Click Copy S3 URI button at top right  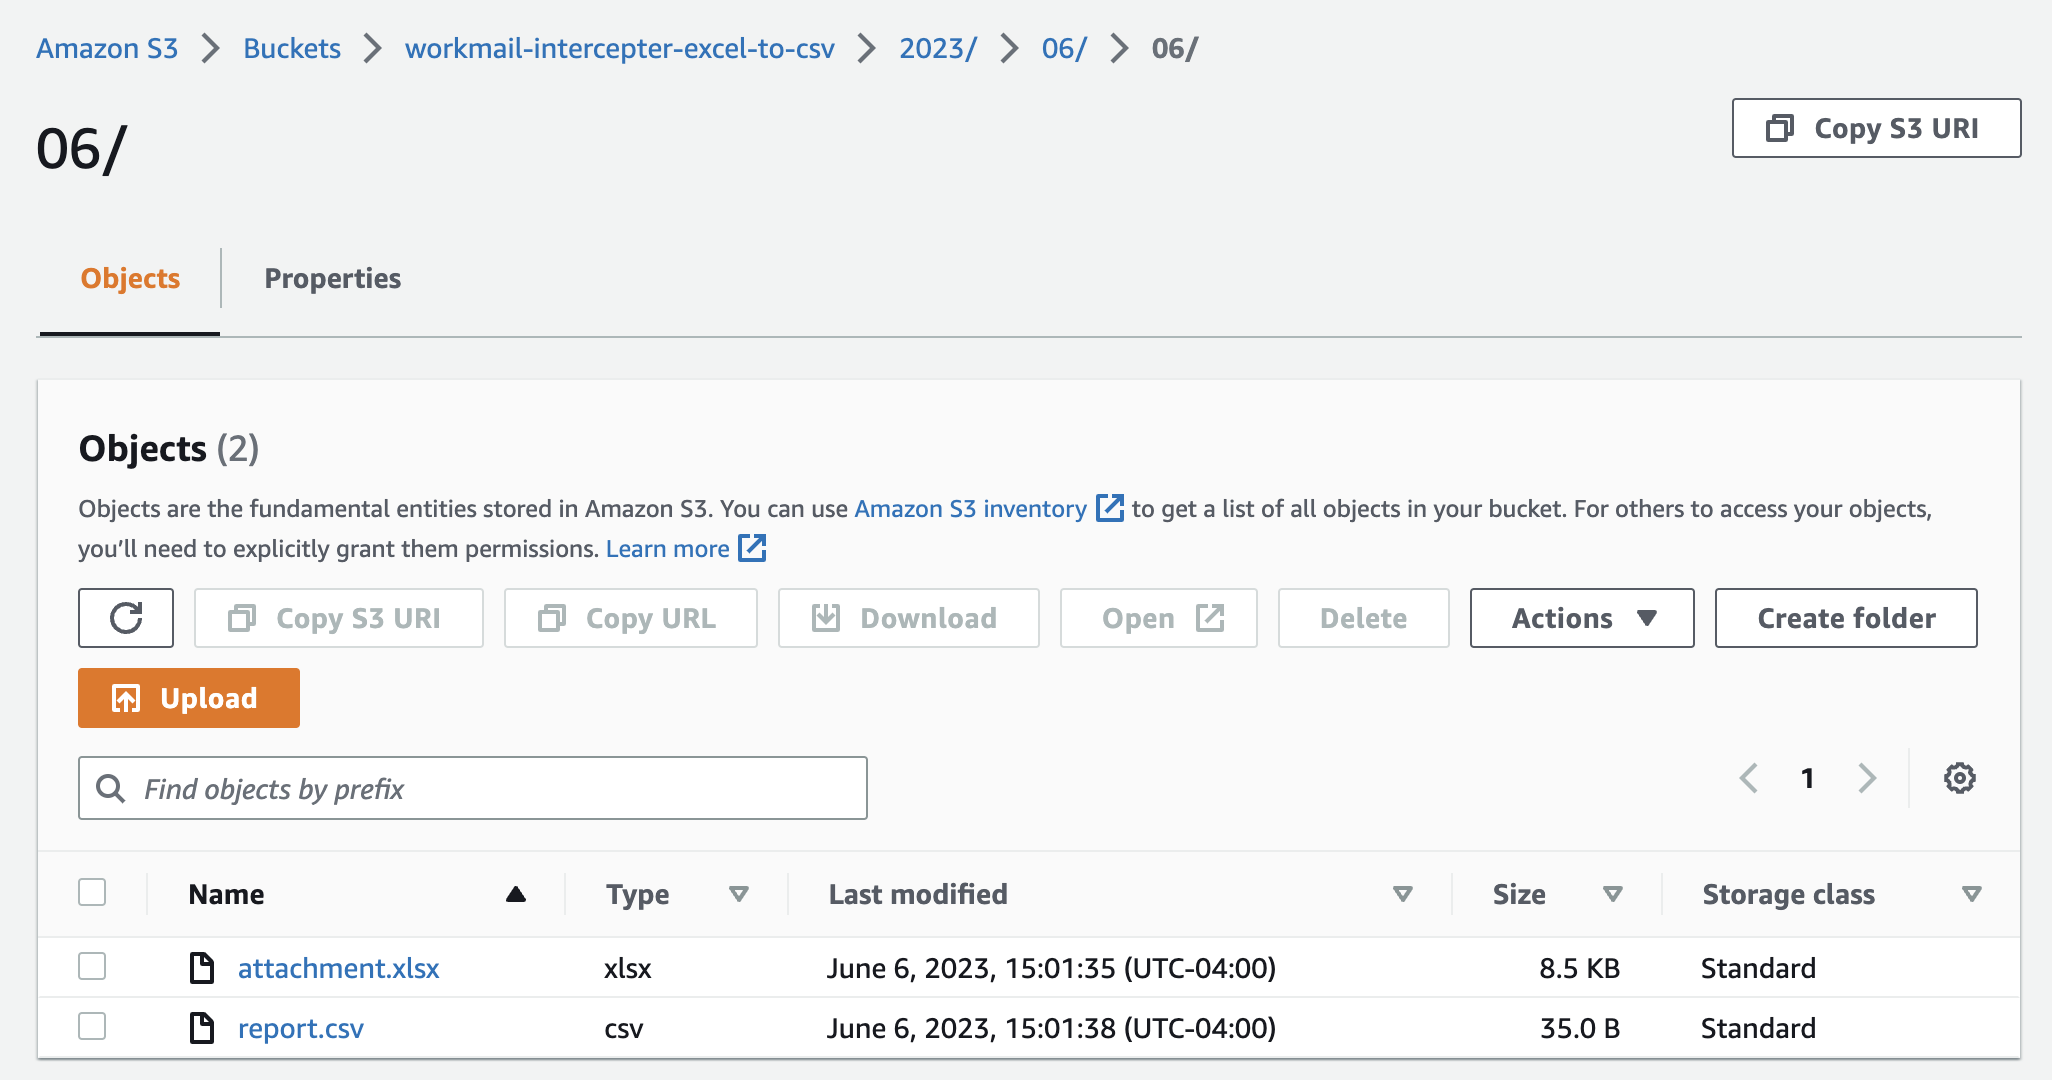point(1876,128)
